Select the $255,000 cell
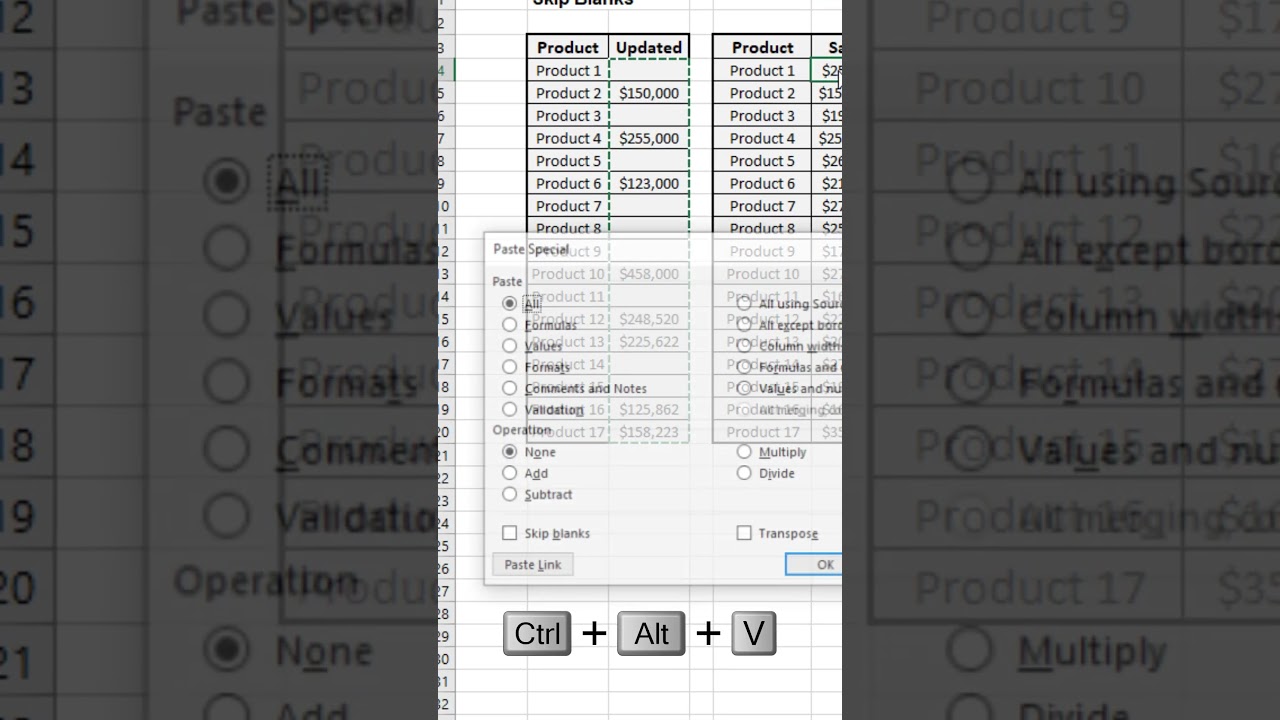1280x720 pixels. pos(649,138)
